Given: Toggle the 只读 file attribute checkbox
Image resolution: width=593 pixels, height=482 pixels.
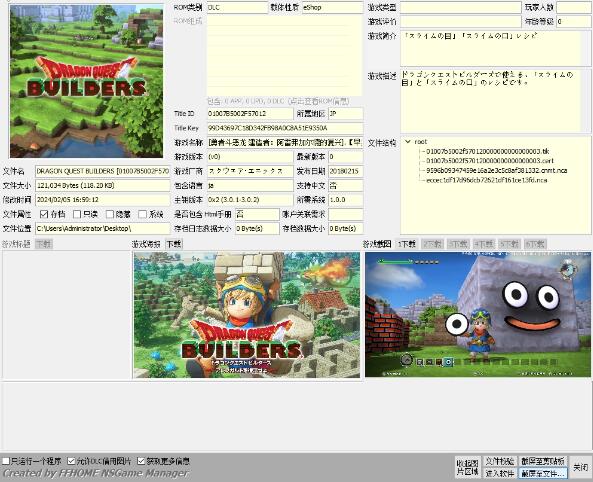Looking at the screenshot, I should click(77, 215).
